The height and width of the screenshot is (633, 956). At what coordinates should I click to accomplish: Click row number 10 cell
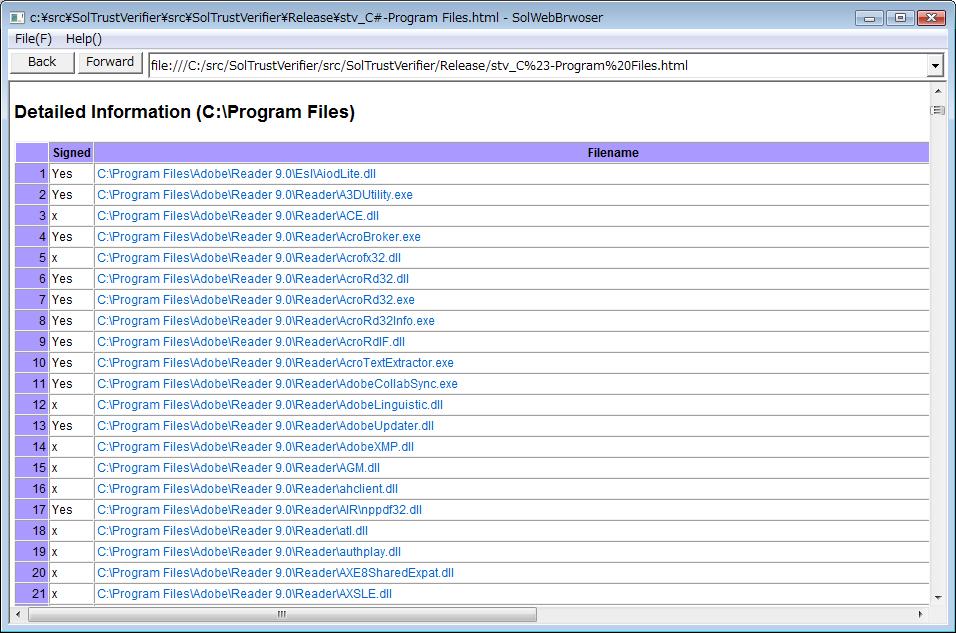pos(32,363)
